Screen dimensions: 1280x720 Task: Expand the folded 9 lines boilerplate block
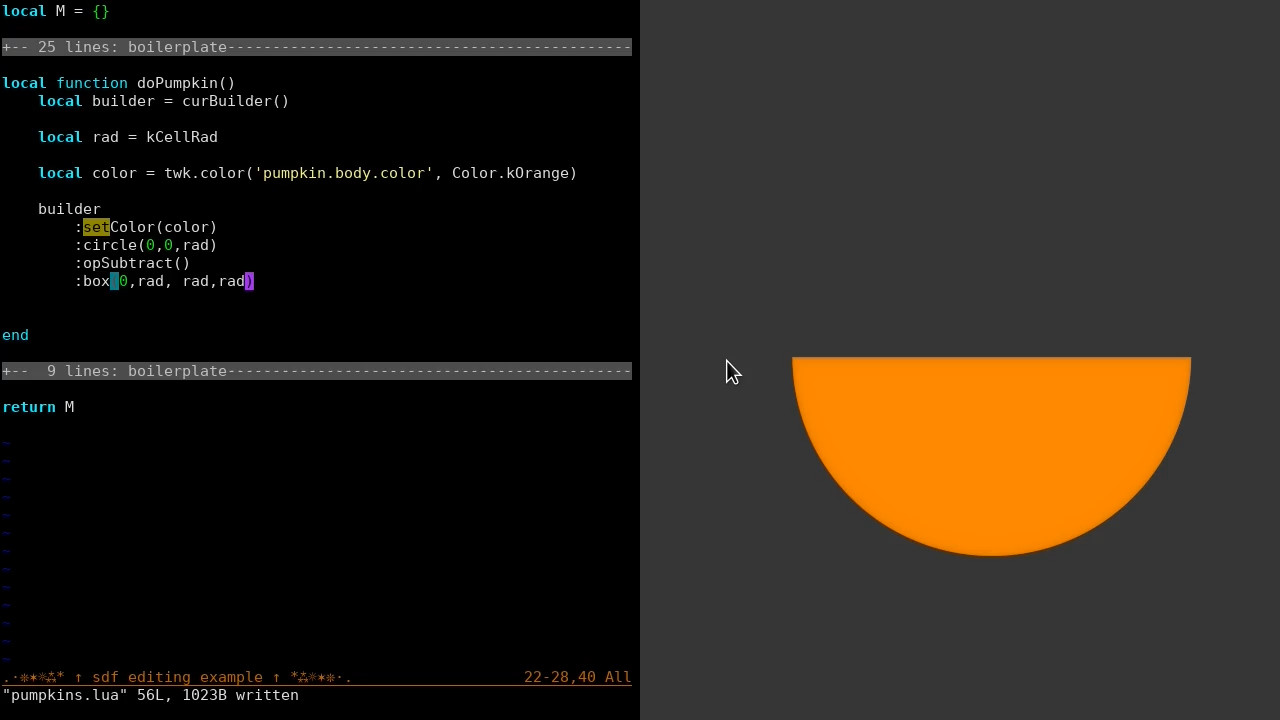point(317,371)
